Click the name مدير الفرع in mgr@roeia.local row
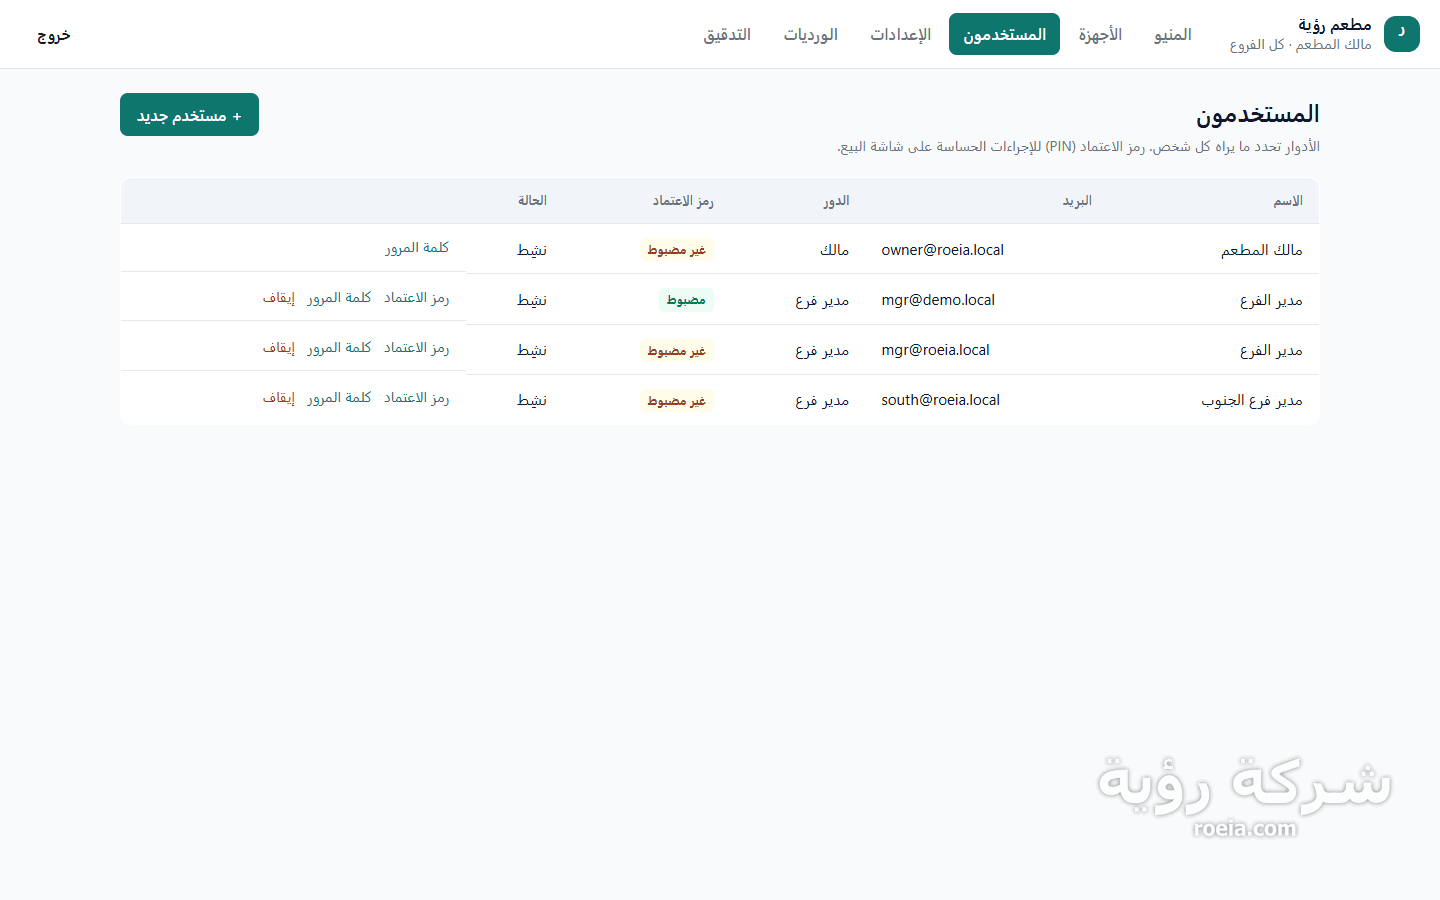1440x900 pixels. (1271, 350)
